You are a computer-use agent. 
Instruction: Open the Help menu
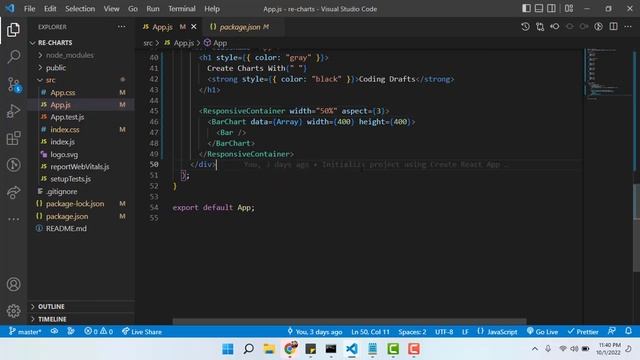click(212, 9)
